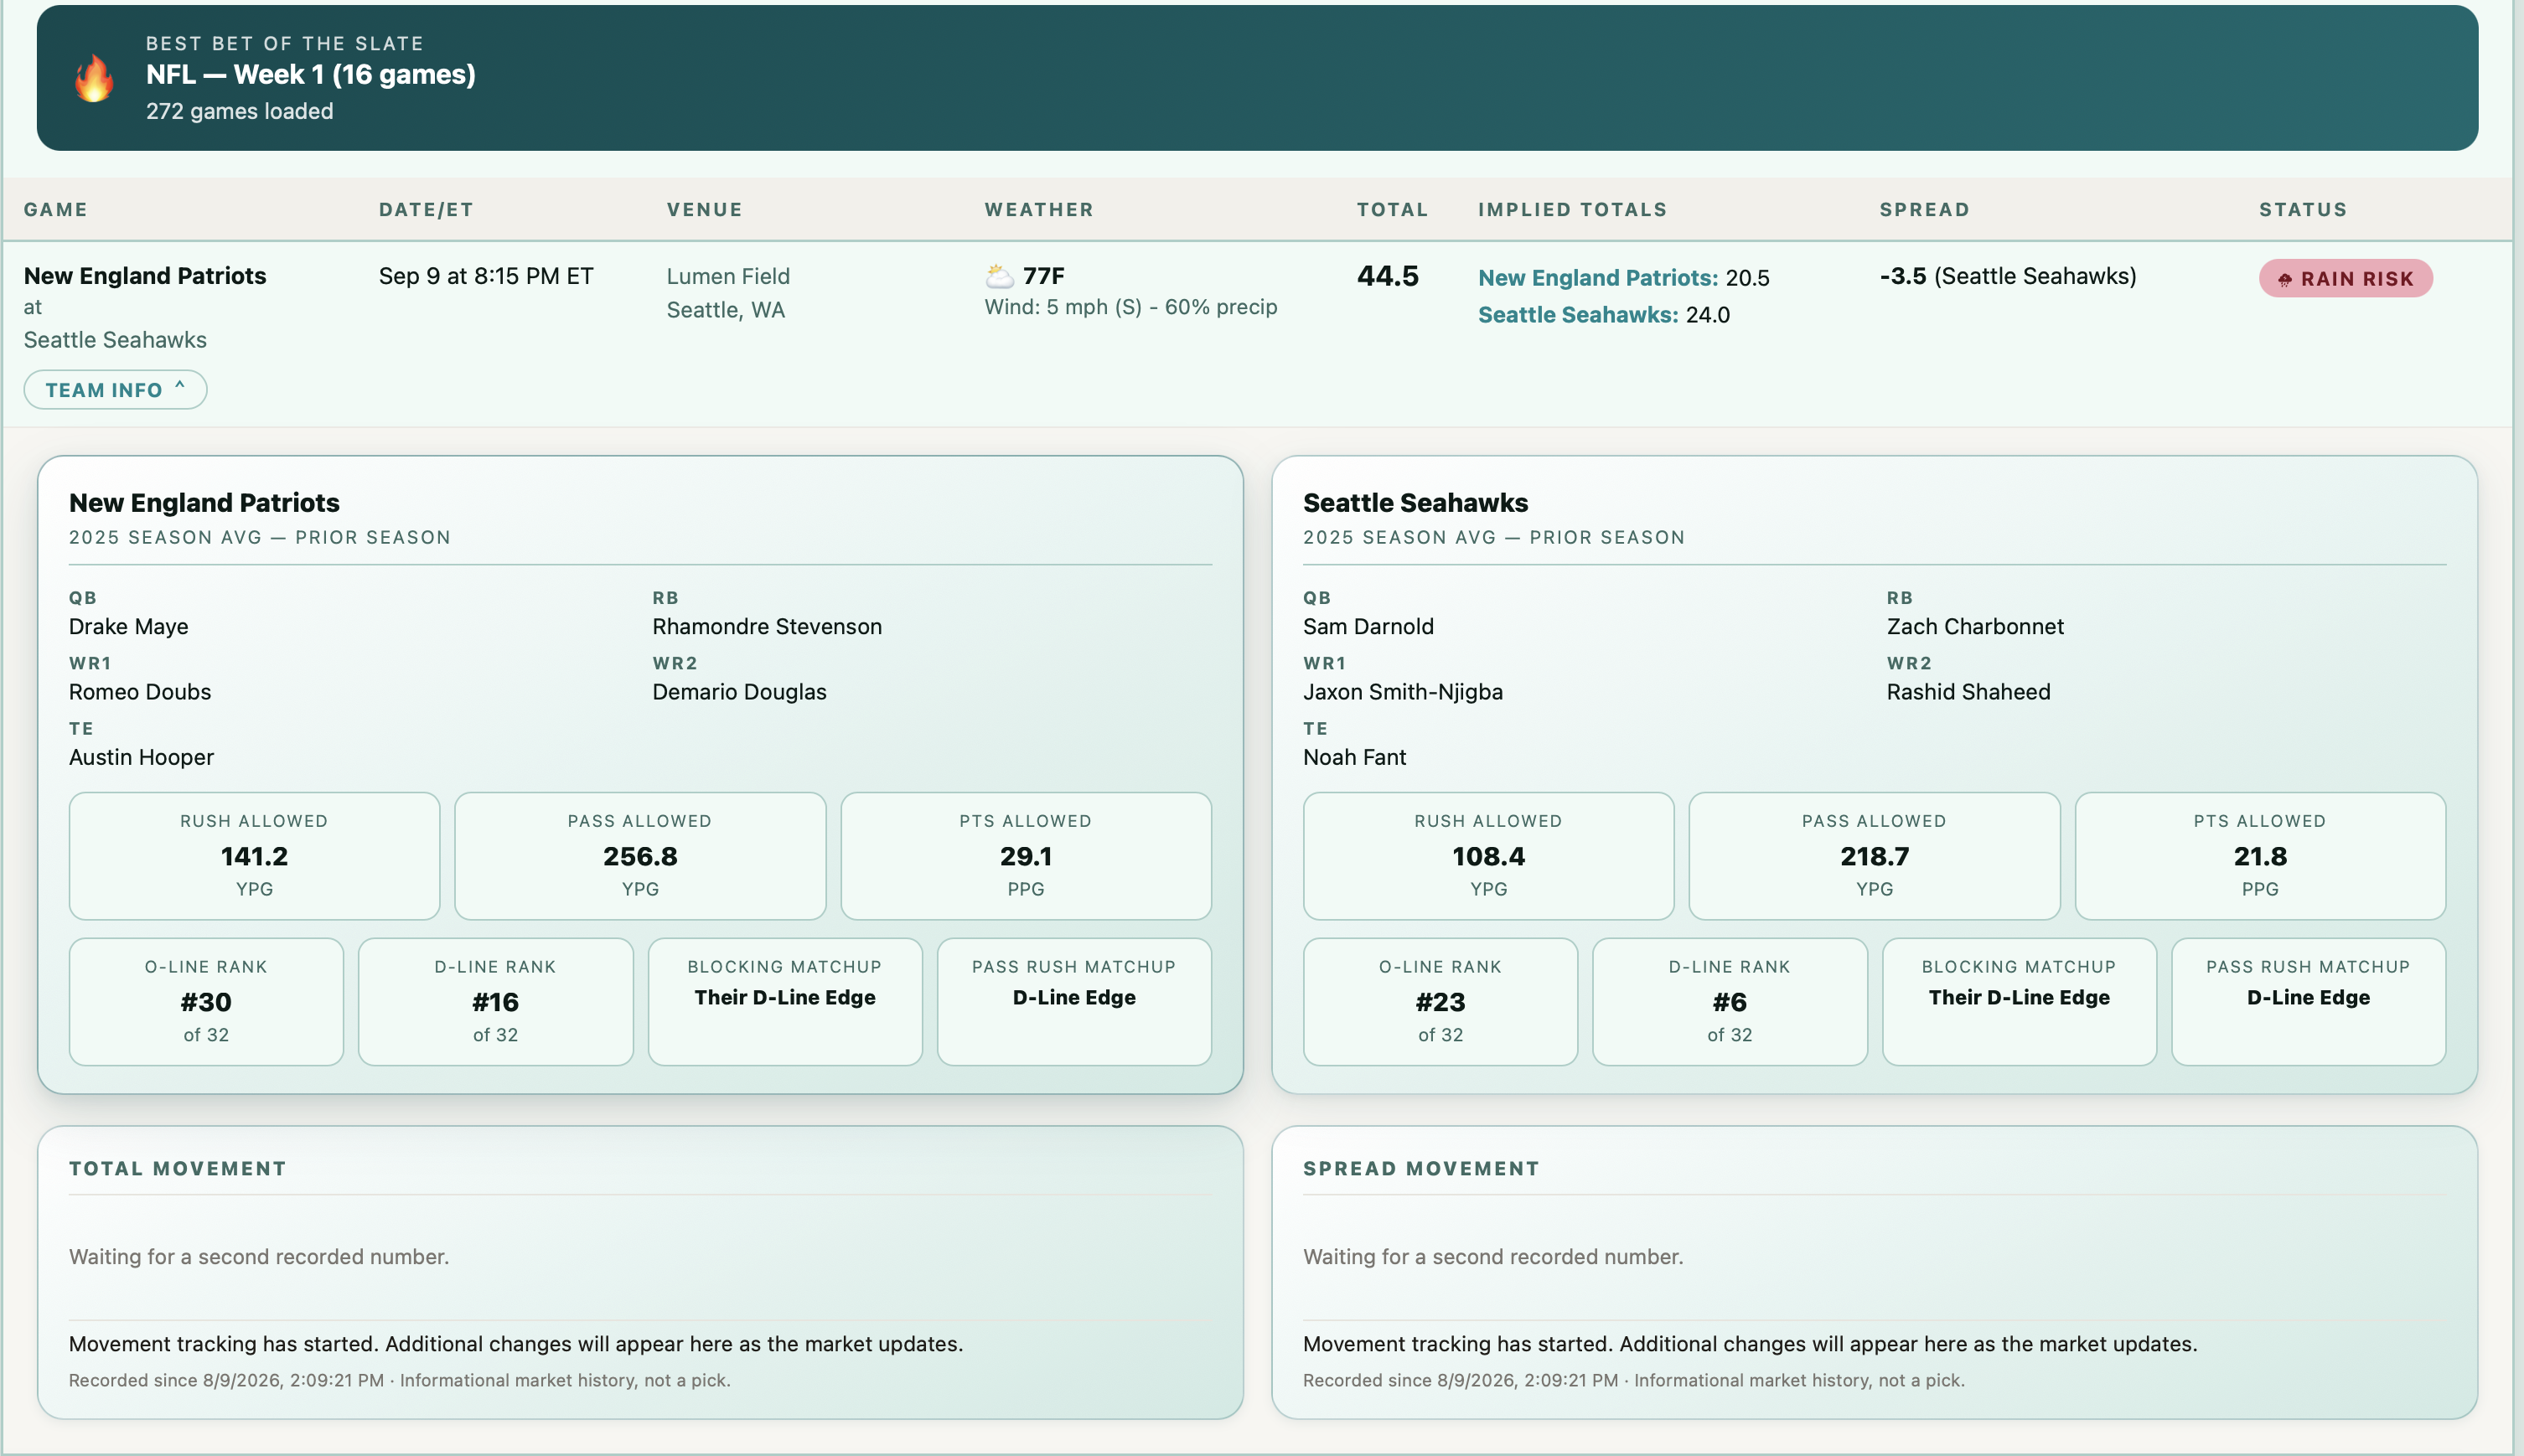This screenshot has height=1456, width=2524.
Task: Click the Seahawks Rush Allowed 108.4 YPG tile
Action: point(1488,856)
